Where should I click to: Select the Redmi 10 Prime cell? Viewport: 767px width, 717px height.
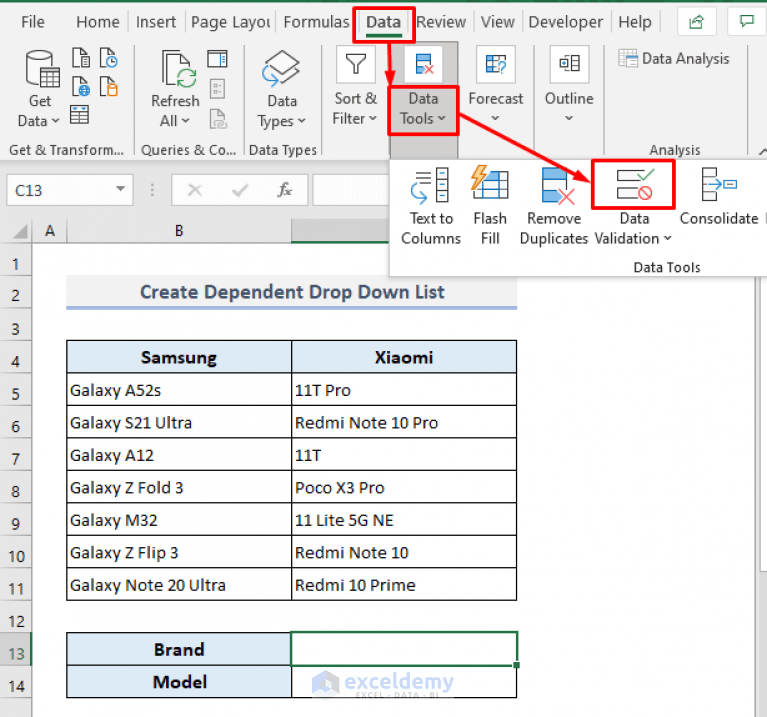[404, 585]
